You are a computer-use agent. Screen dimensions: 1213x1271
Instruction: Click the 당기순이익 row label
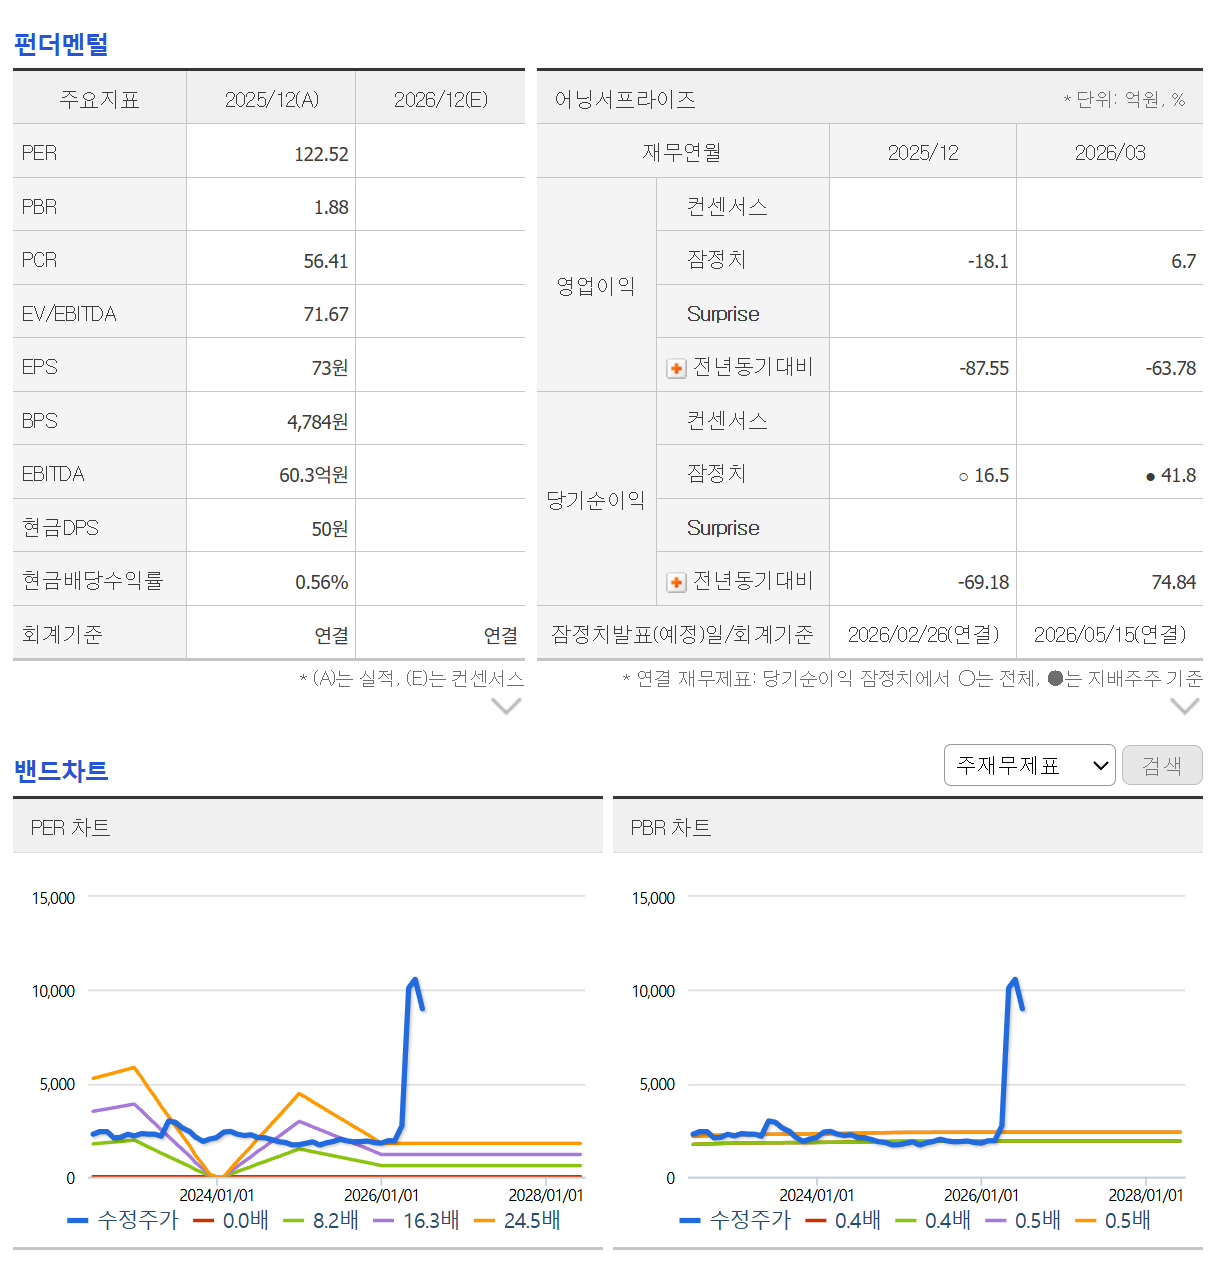coord(596,500)
